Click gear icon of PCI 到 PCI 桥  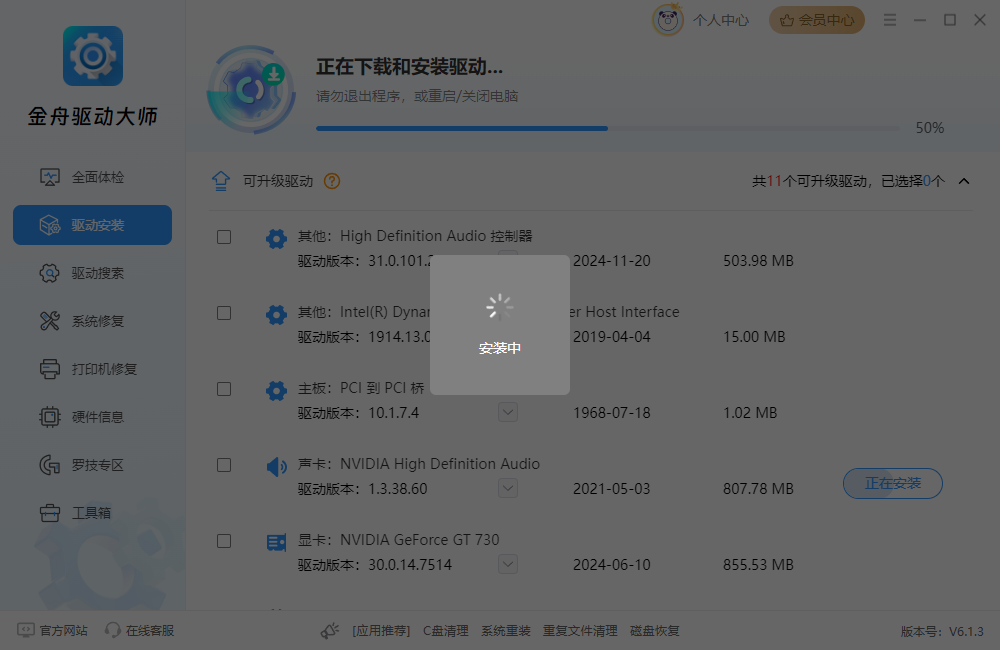tap(276, 390)
